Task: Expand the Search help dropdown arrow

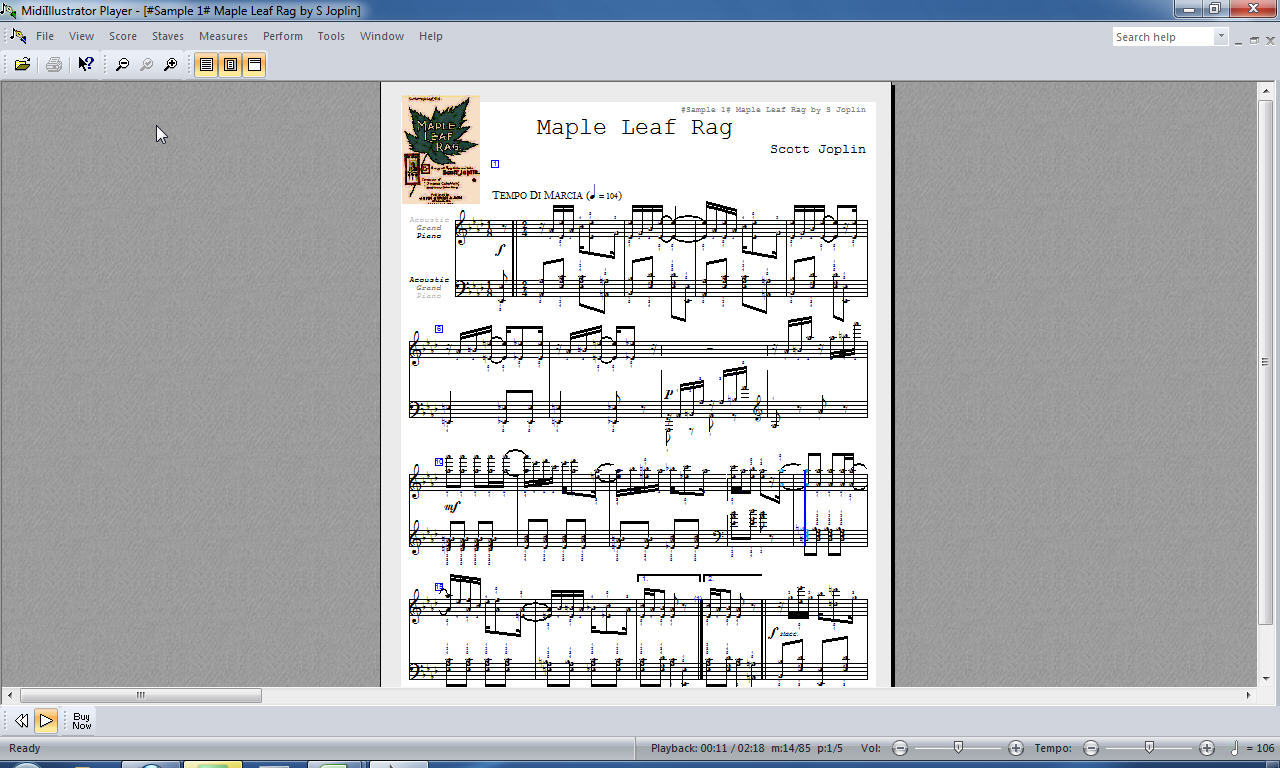Action: pos(1220,37)
